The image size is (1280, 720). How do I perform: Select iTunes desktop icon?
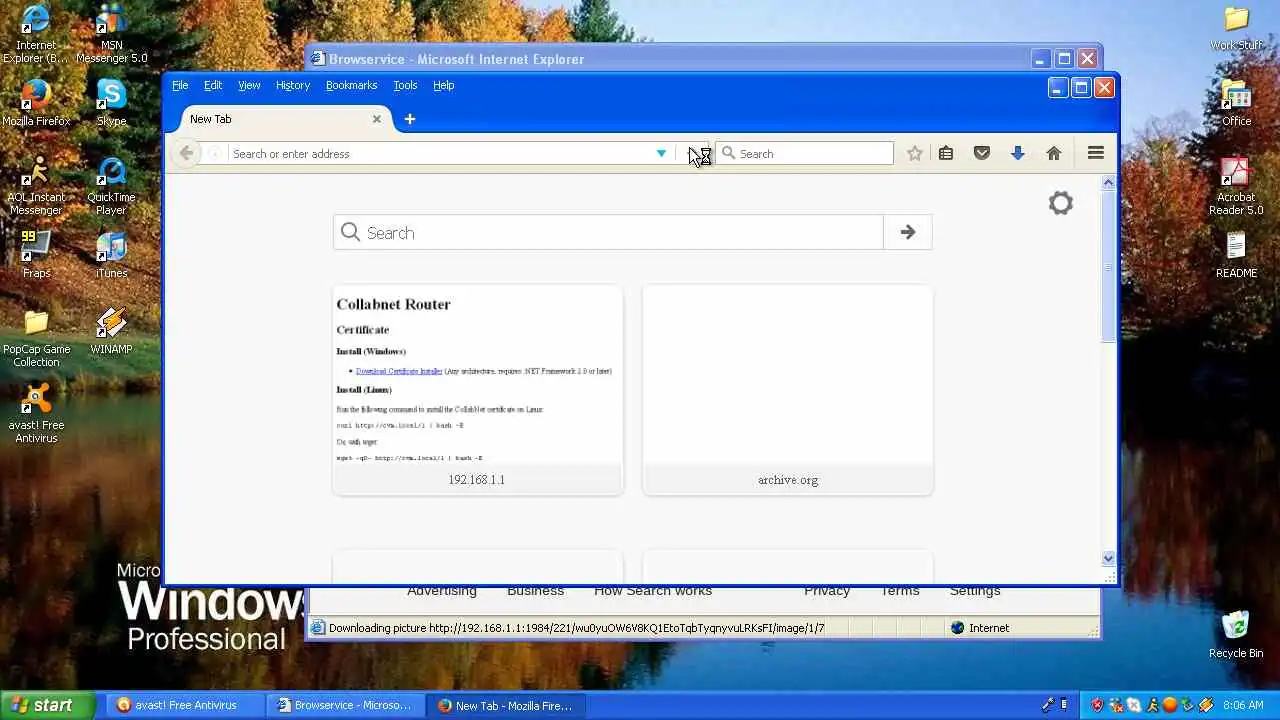pos(111,255)
